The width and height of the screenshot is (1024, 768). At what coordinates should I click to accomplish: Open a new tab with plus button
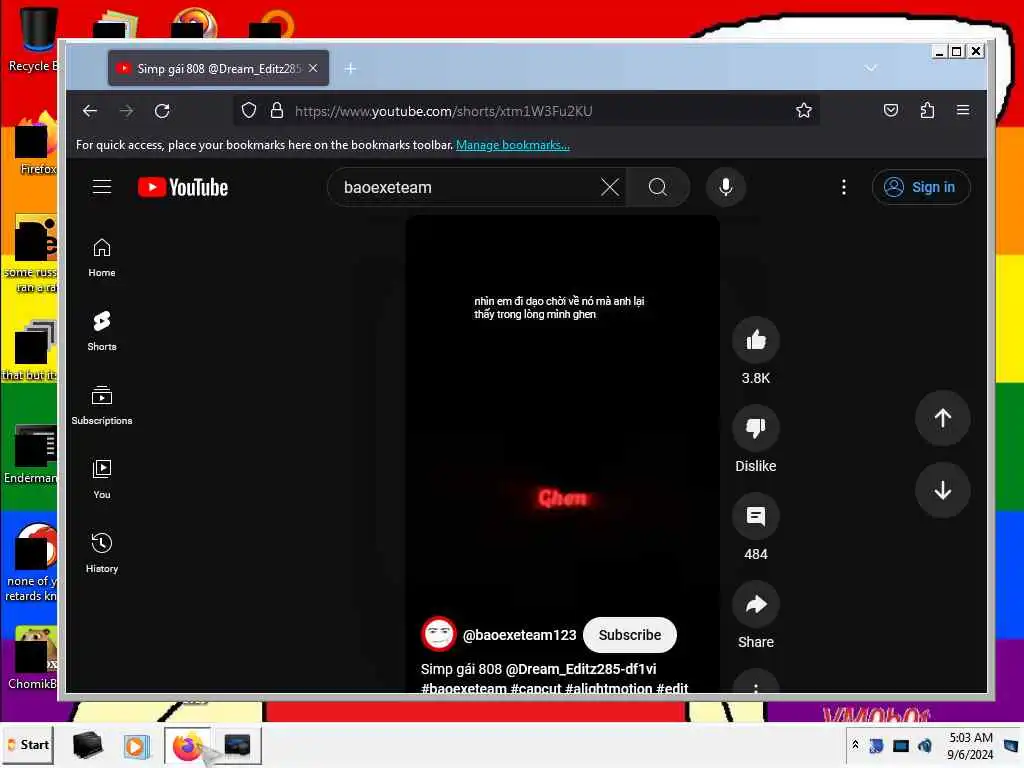click(350, 69)
